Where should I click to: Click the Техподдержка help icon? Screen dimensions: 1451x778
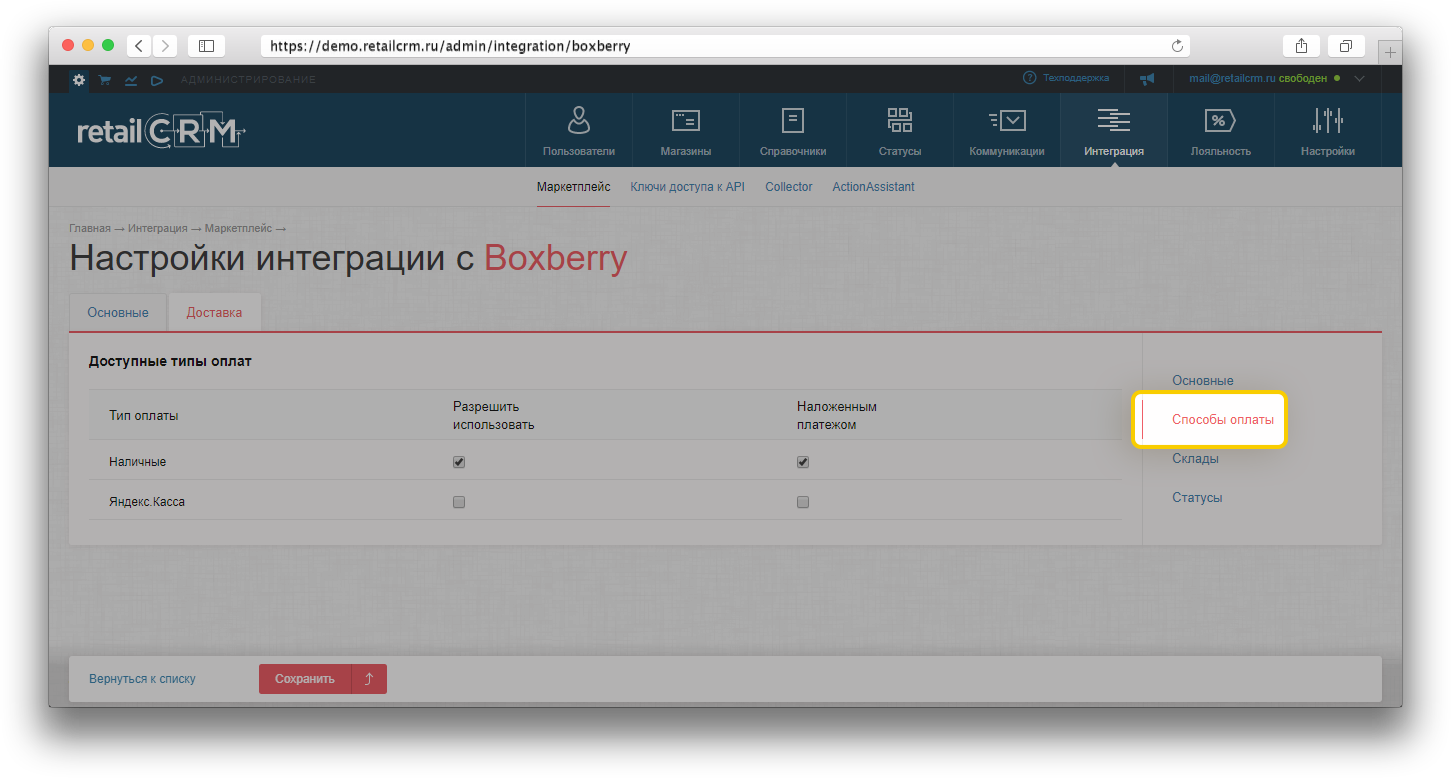tap(1029, 78)
